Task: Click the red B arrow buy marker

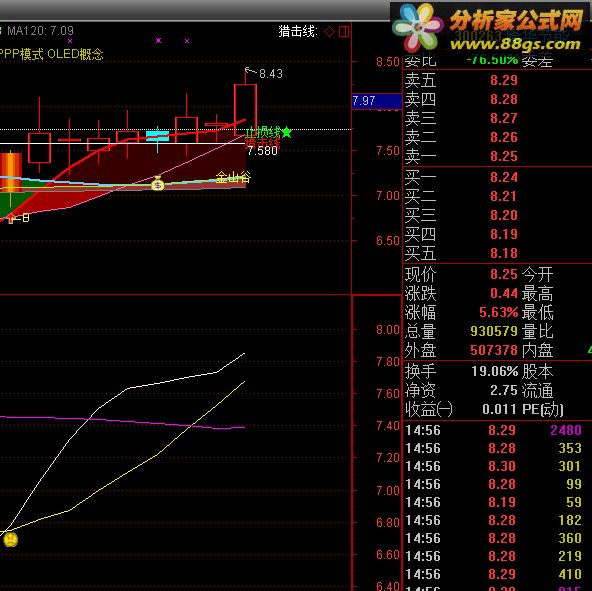Action: 18,218
